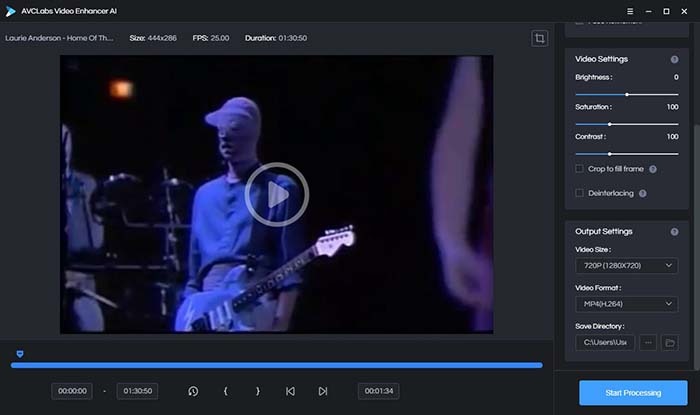
Task: Click the blue timeline progress bar
Action: 277,365
